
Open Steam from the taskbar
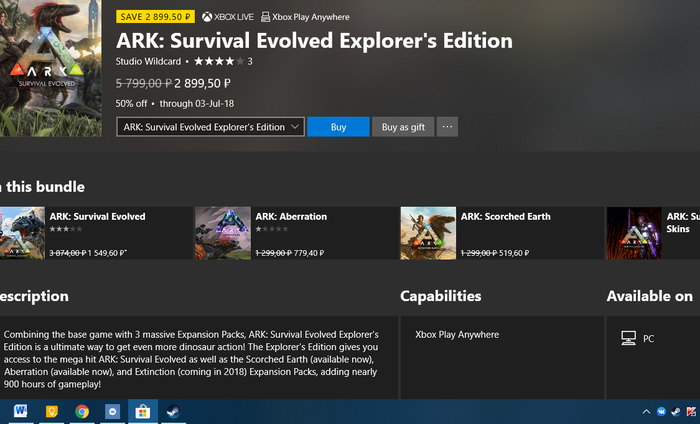[172, 411]
